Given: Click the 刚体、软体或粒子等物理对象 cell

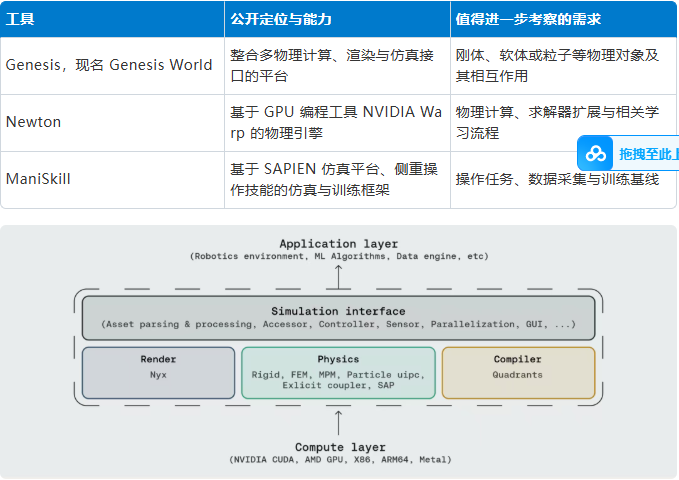Looking at the screenshot, I should 563,65.
